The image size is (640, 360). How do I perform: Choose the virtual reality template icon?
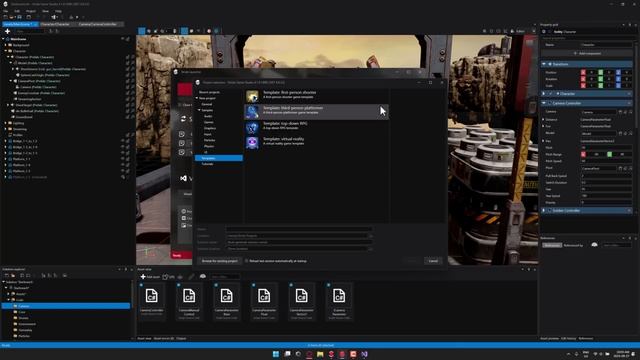click(252, 142)
